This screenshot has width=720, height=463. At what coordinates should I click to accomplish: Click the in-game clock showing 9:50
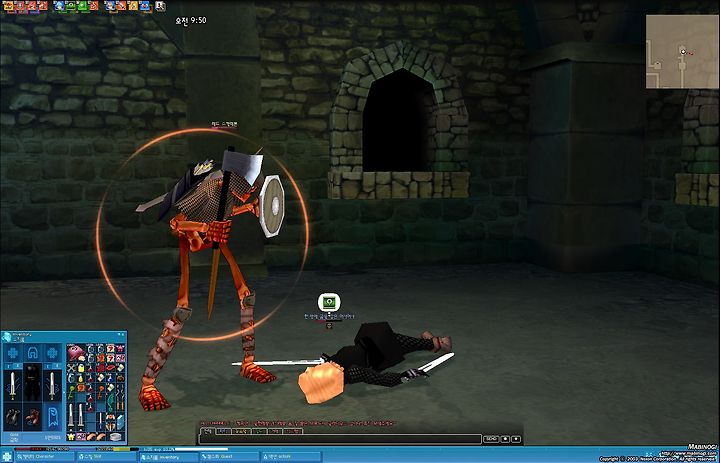coord(191,21)
